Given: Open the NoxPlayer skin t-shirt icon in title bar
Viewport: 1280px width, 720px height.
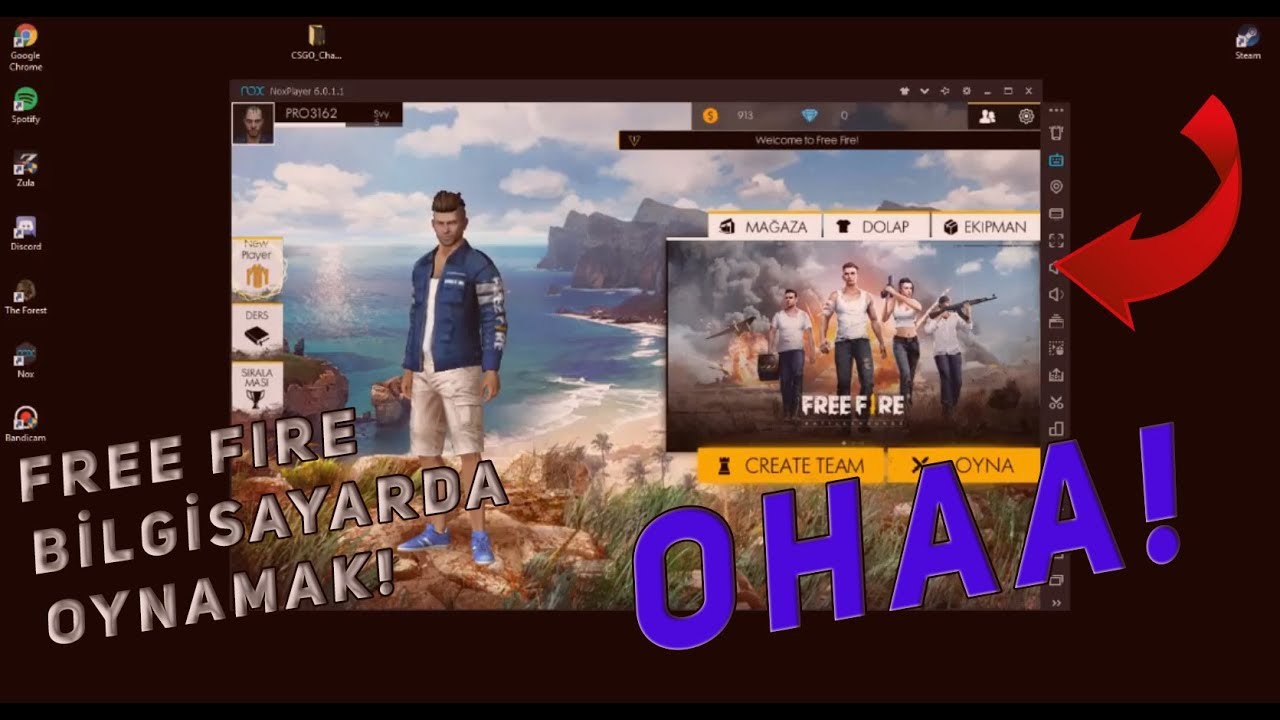Looking at the screenshot, I should click(x=904, y=91).
